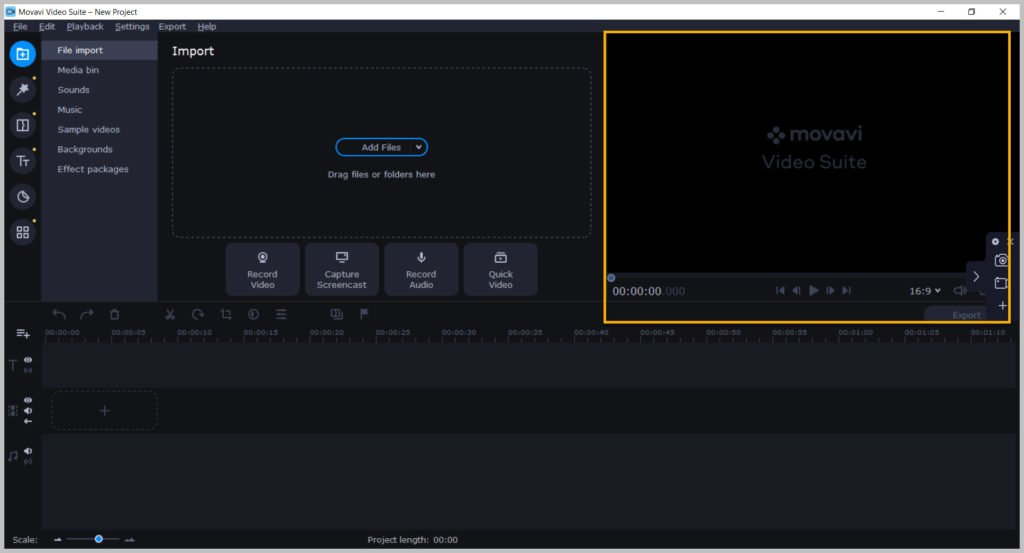Click the Split scissors icon
Viewport: 1024px width, 553px height.
170,315
